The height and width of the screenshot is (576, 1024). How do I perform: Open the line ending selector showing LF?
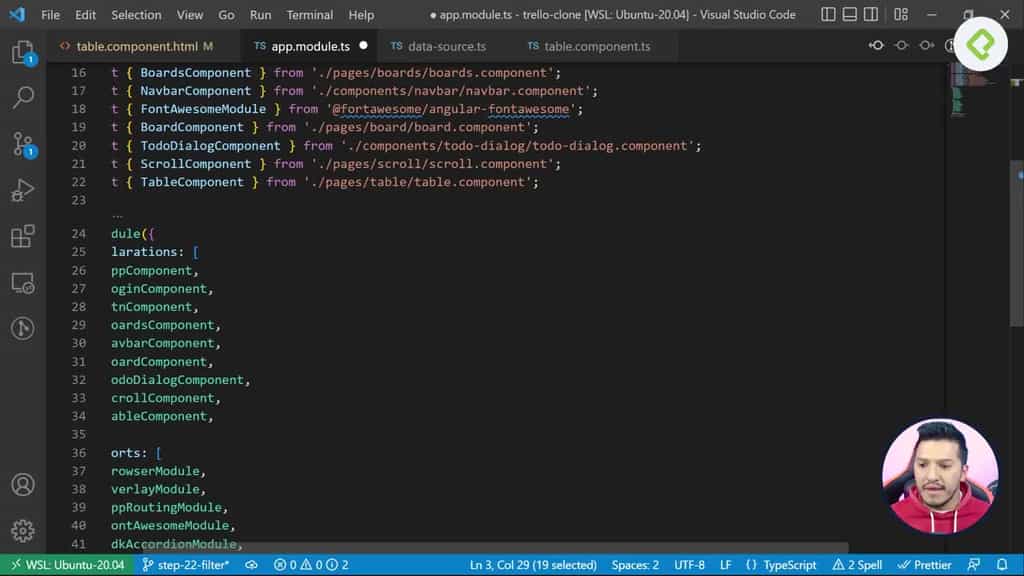click(725, 564)
